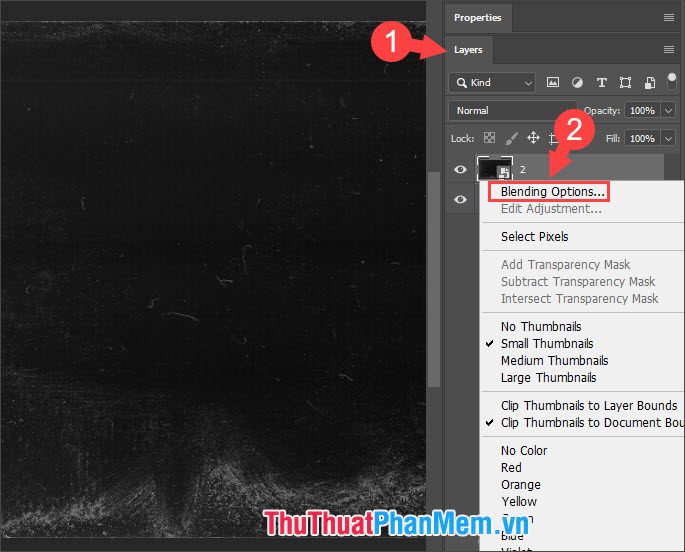
Task: Click the Fill percentage input field
Action: (x=640, y=138)
